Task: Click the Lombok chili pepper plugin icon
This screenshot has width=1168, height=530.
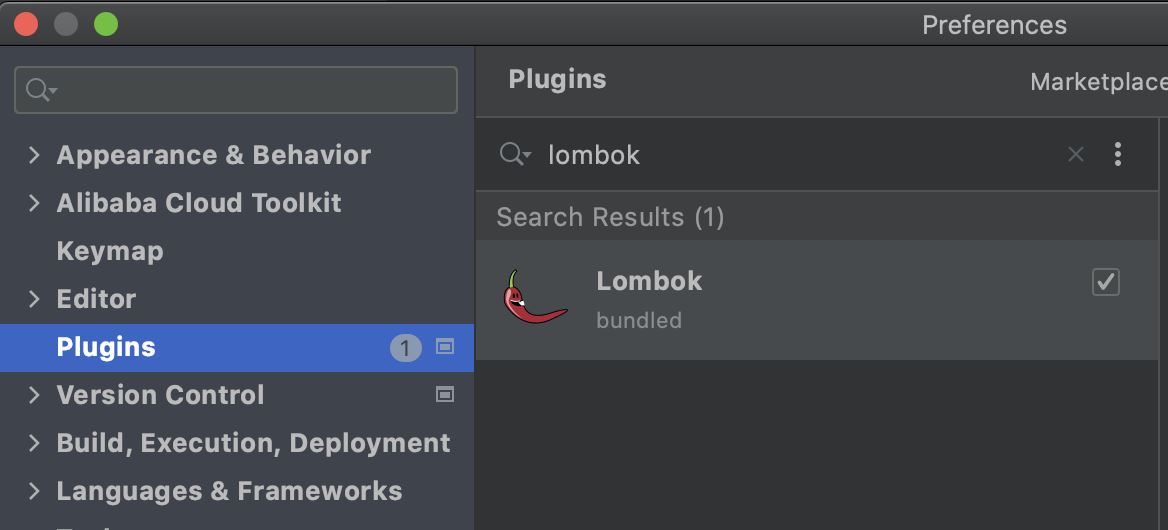Action: coord(535,298)
